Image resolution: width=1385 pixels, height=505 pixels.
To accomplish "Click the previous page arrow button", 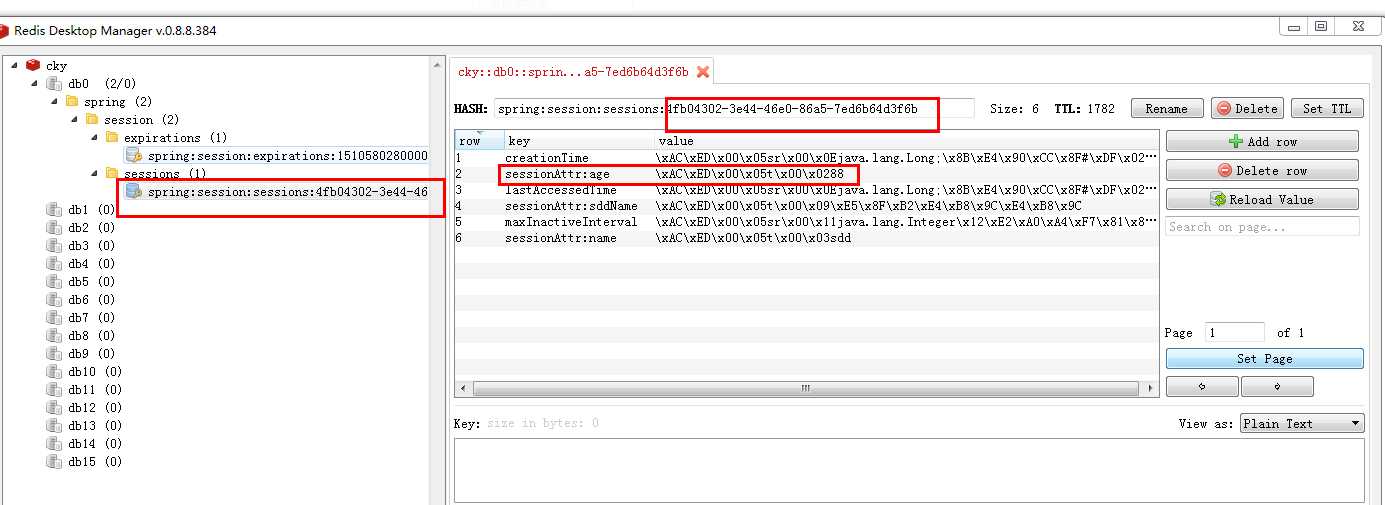I will pyautogui.click(x=1202, y=387).
